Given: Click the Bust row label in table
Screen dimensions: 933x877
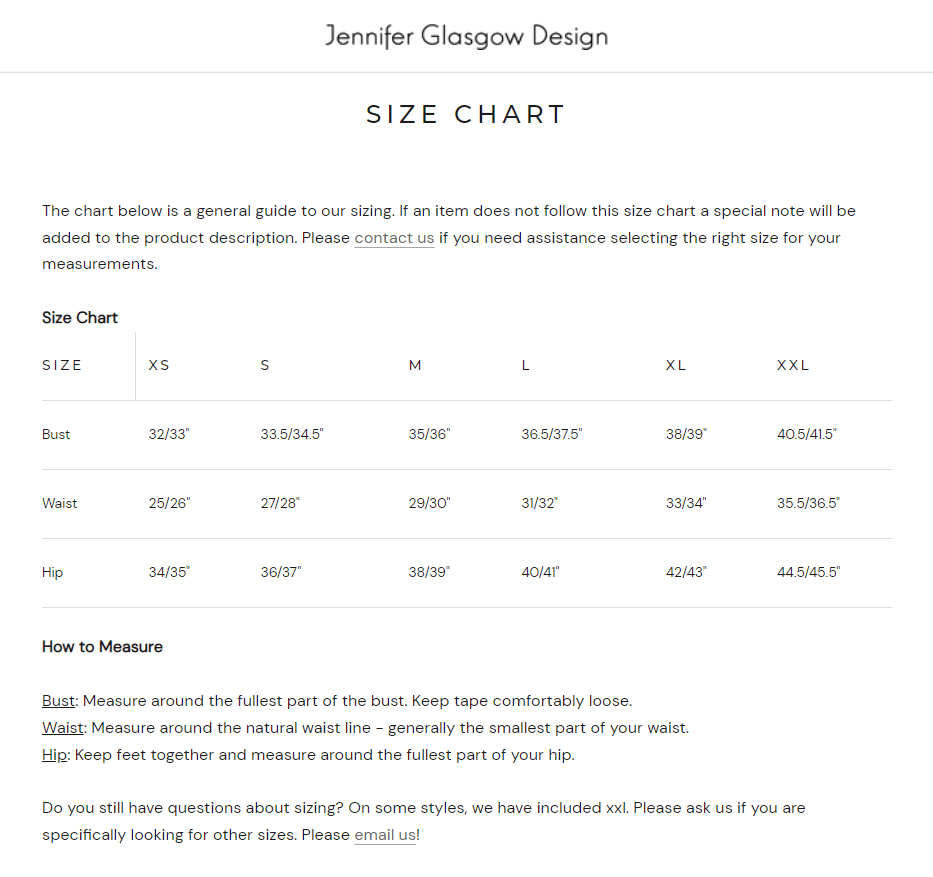Looking at the screenshot, I should (x=56, y=434).
